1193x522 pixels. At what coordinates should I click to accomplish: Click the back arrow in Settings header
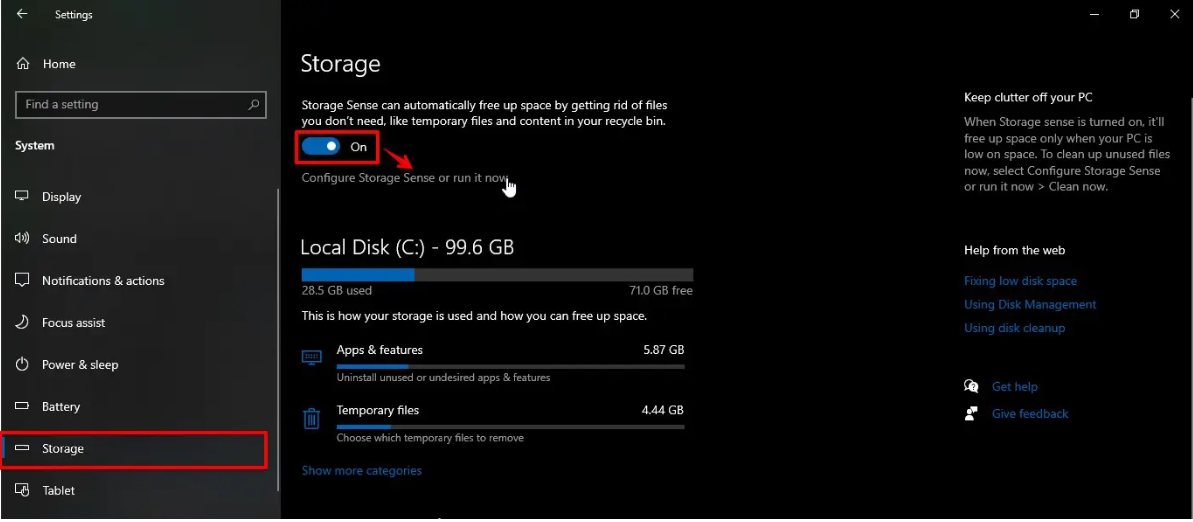click(22, 15)
